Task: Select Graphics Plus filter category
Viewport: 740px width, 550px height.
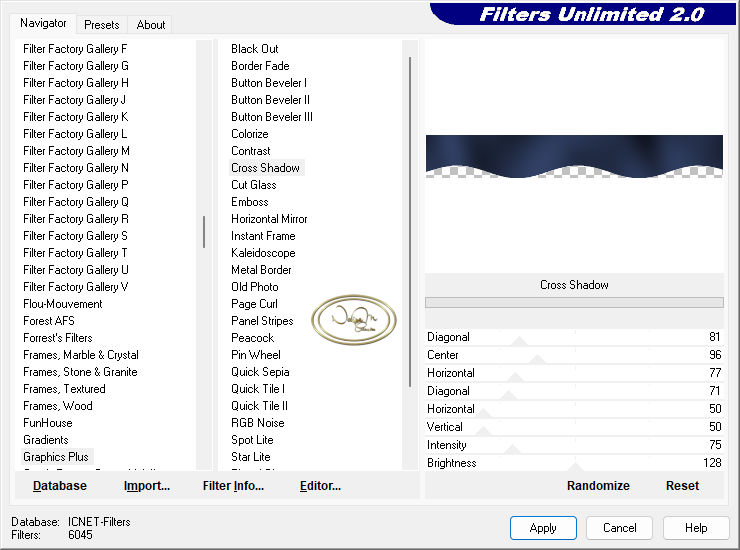Action: pyautogui.click(x=56, y=457)
